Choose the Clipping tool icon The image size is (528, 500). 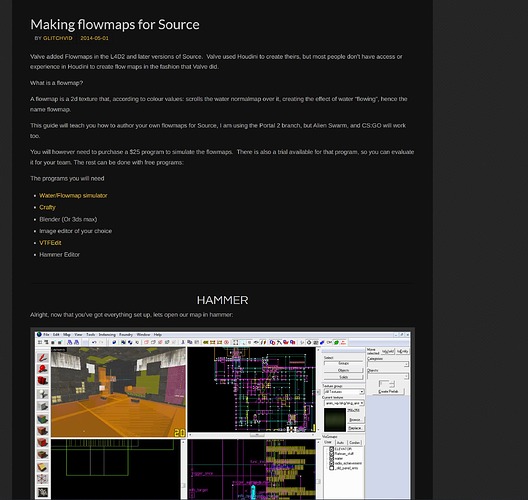point(42,467)
